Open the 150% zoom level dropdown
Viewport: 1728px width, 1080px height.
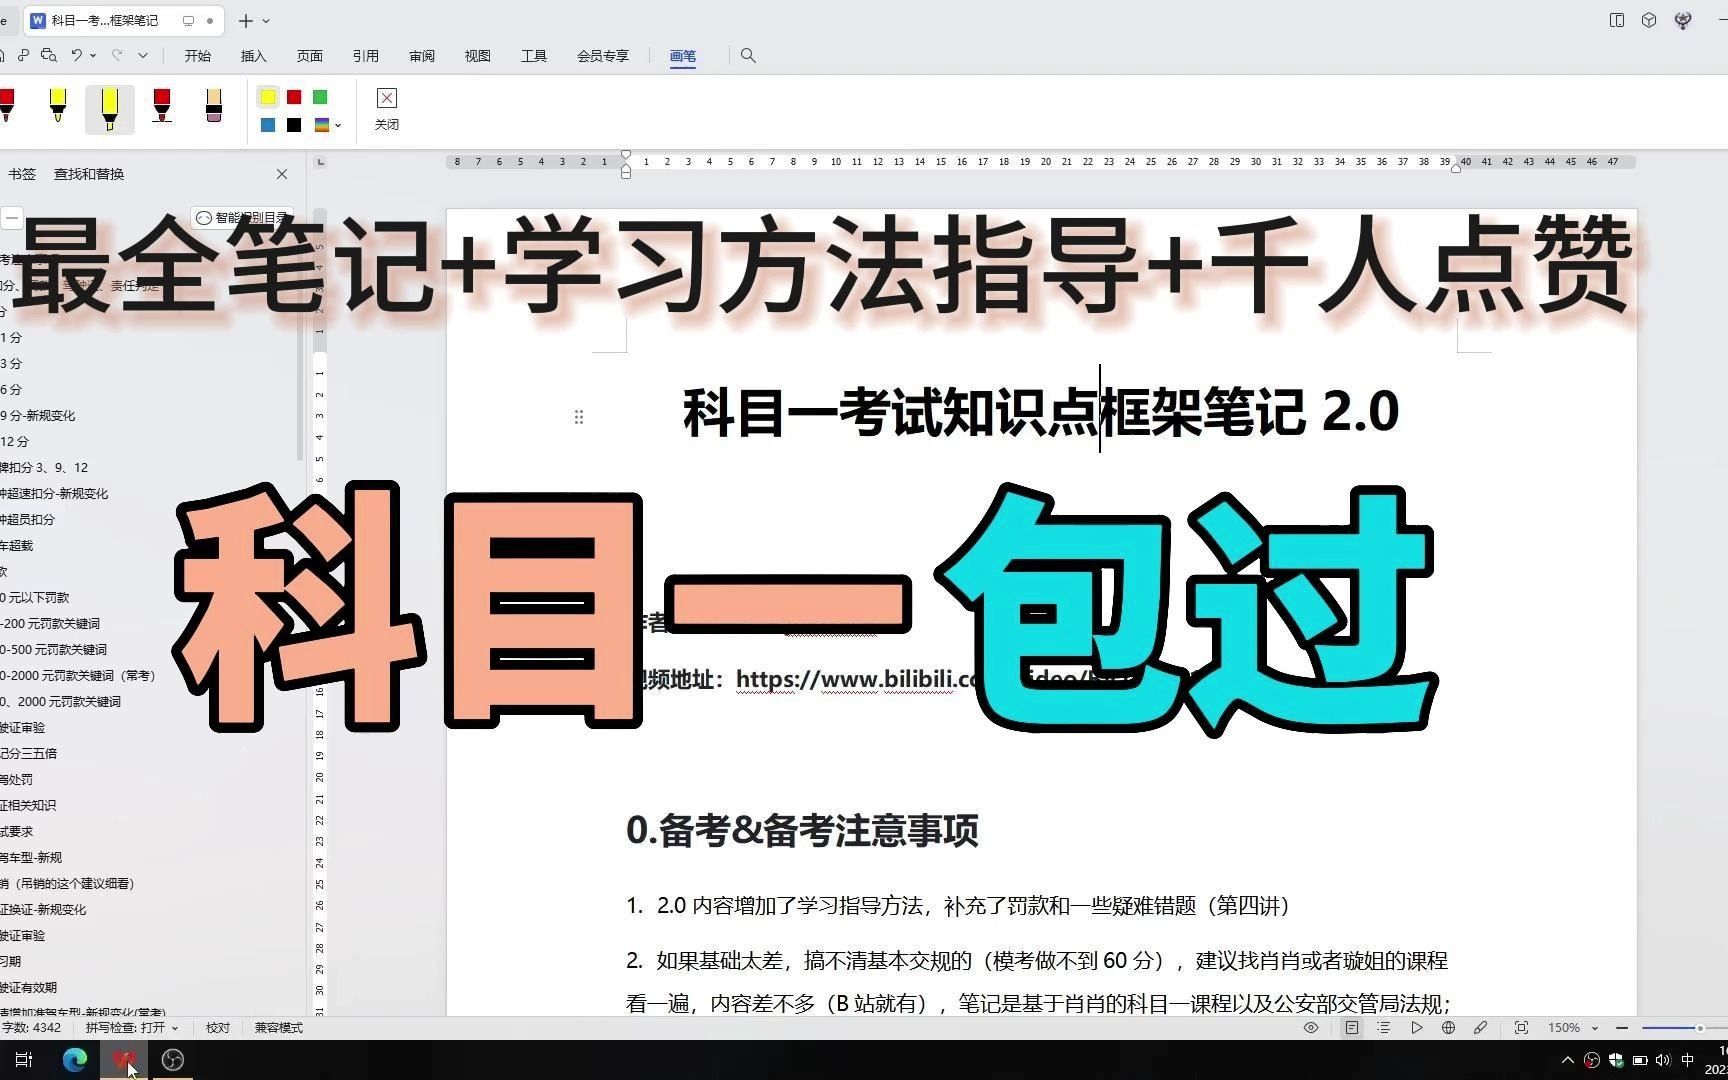tap(1573, 1027)
